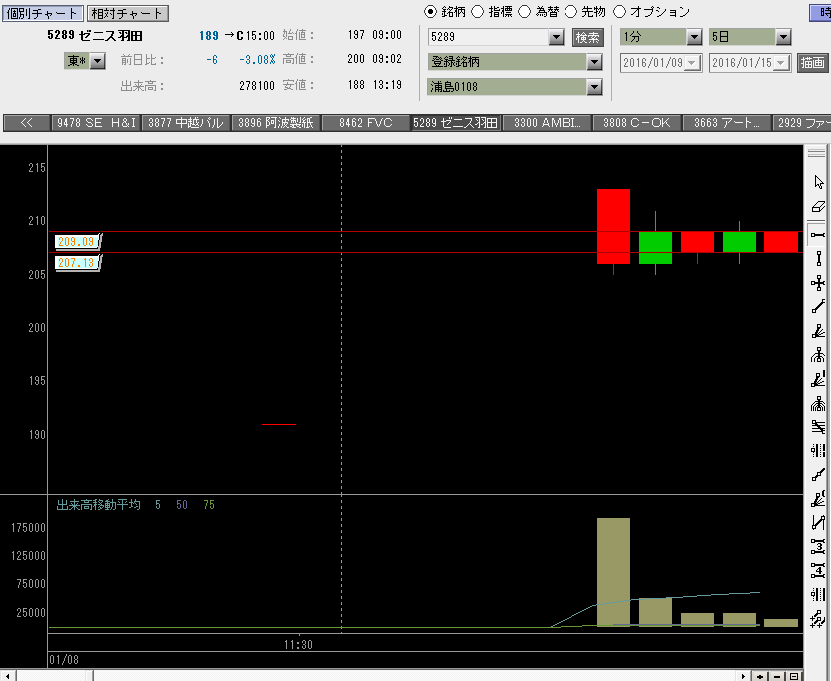Viewport: 831px width, 681px height.
Task: Click the 11:30 time axis label
Action: click(x=298, y=644)
